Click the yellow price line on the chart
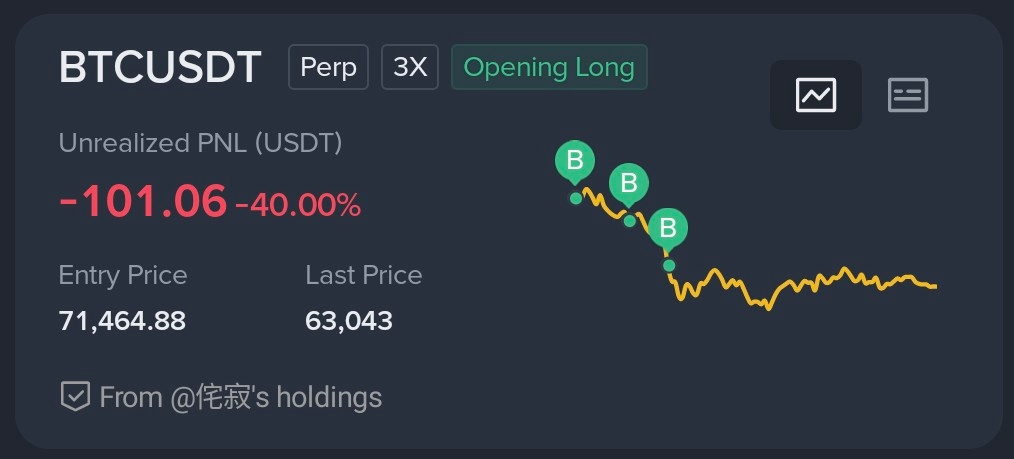 tap(808, 283)
